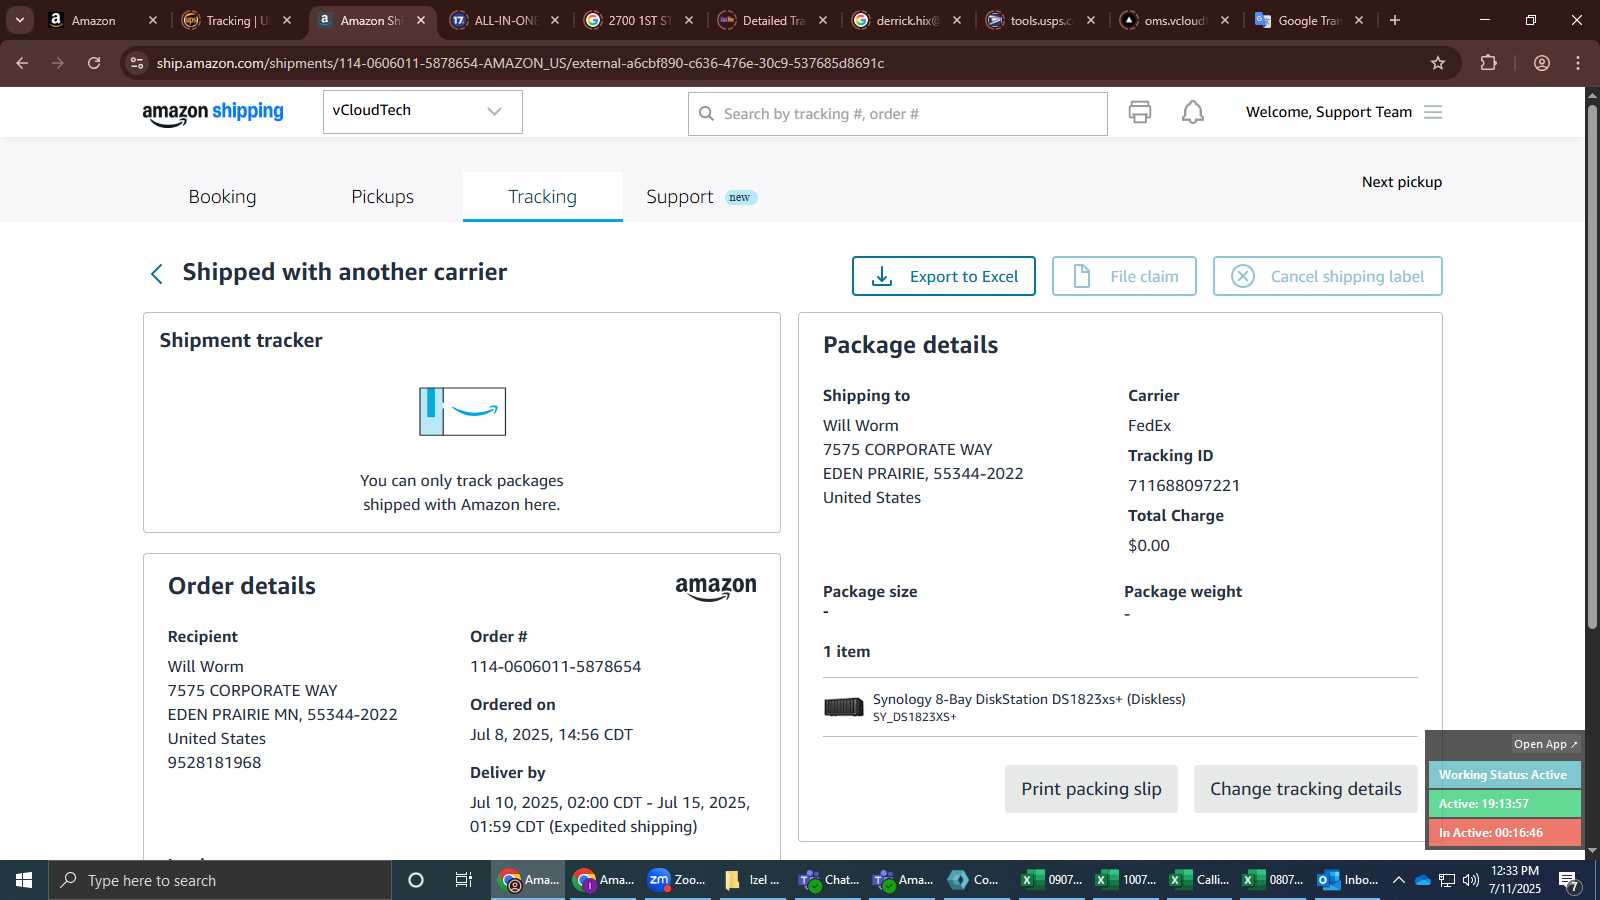
Task: Click the File claim button
Action: tap(1124, 276)
